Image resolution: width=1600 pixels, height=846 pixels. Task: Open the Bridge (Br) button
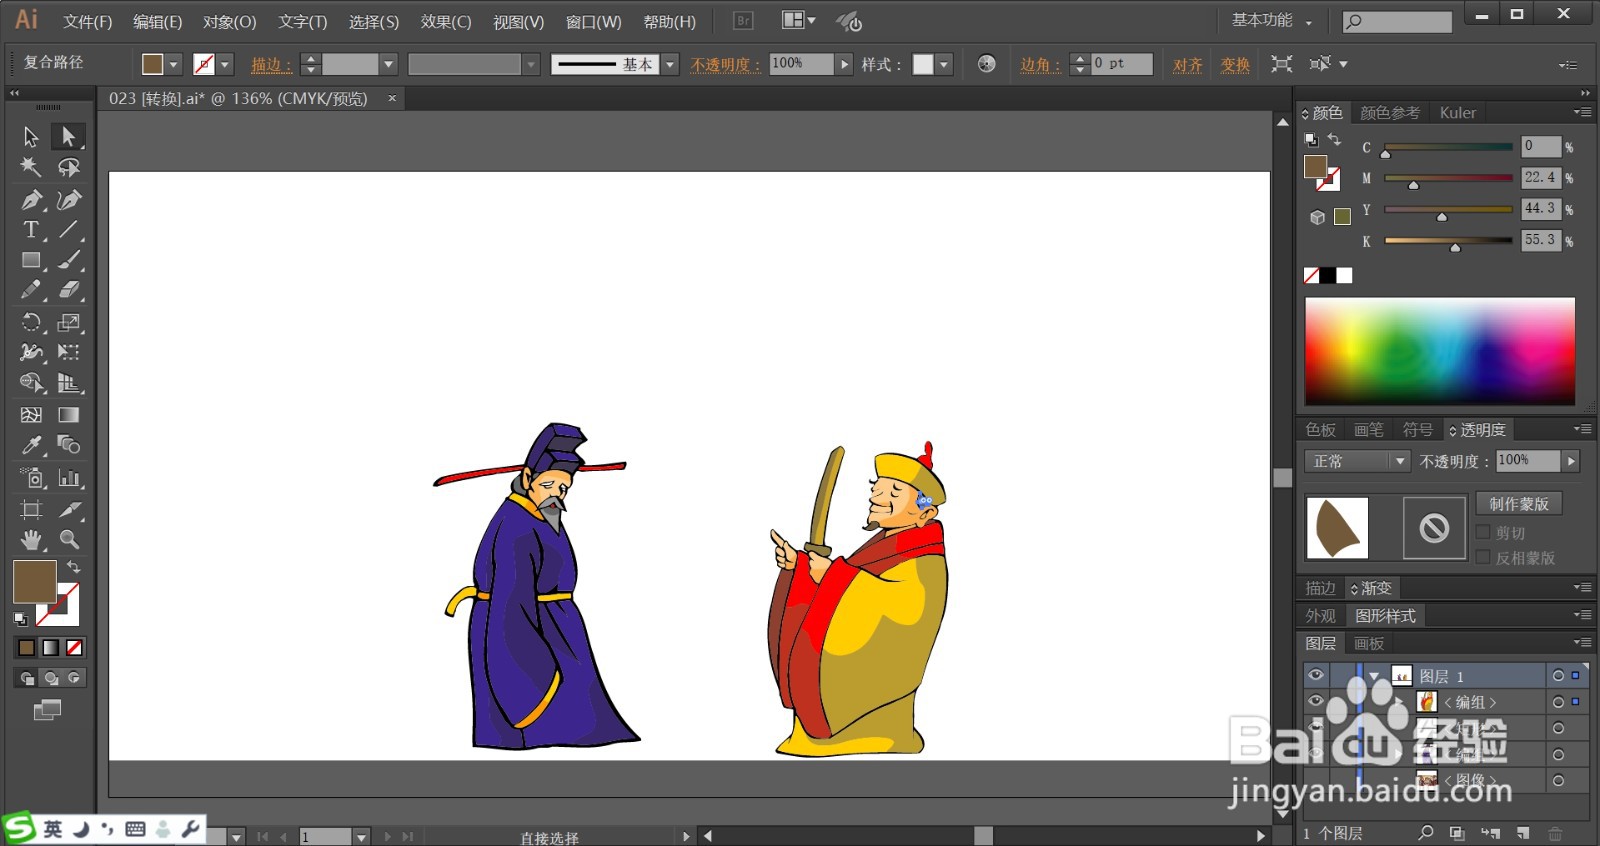coord(743,20)
